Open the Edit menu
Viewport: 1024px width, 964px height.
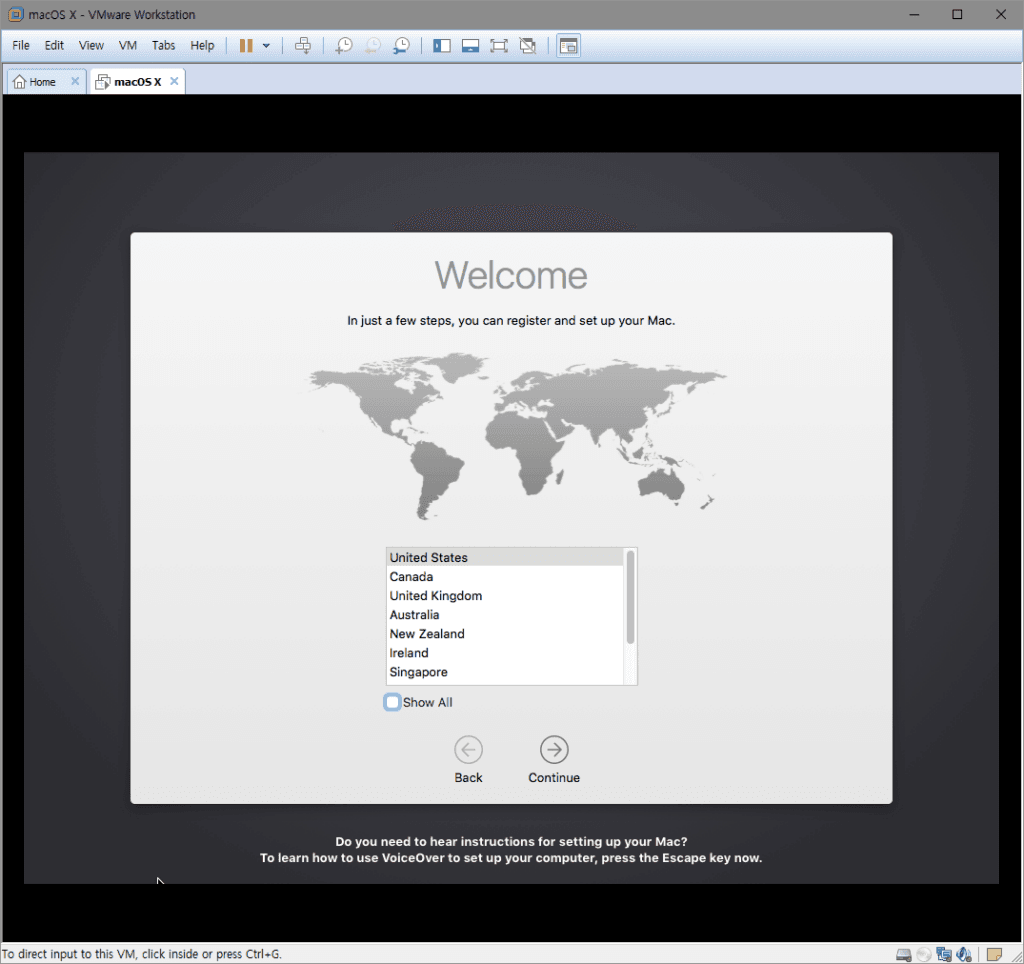[x=54, y=46]
